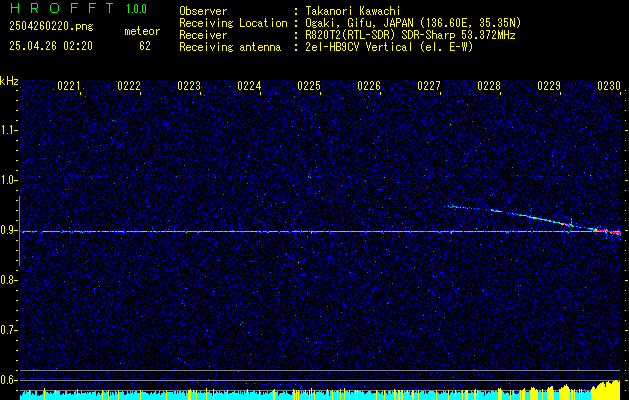Click frequency axis label 0.7
The height and width of the screenshot is (400, 629).
pos(9,330)
